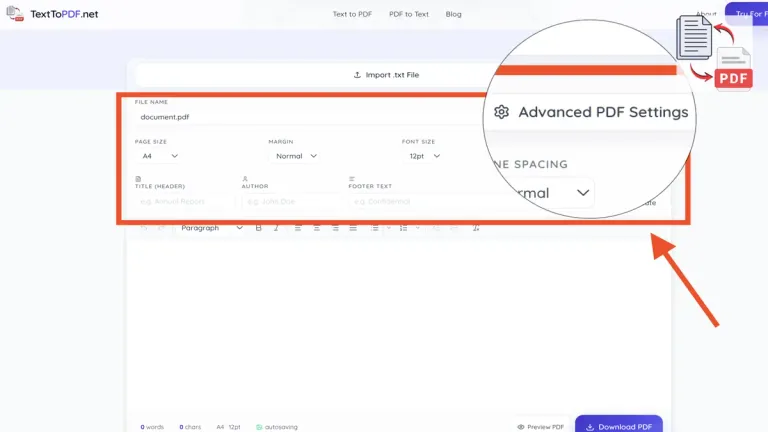Toggle bold formatting in the editor toolbar
This screenshot has width=768, height=432.
259,228
